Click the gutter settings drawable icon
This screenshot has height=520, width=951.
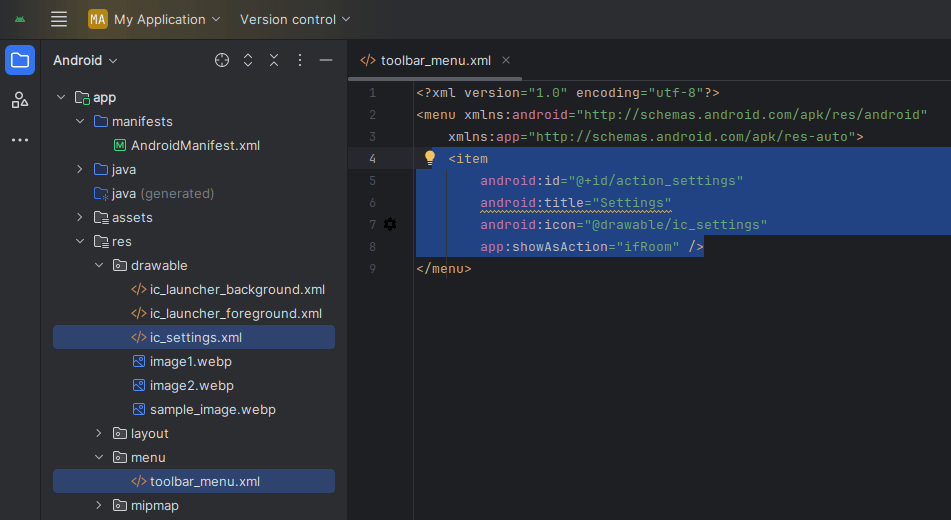390,224
